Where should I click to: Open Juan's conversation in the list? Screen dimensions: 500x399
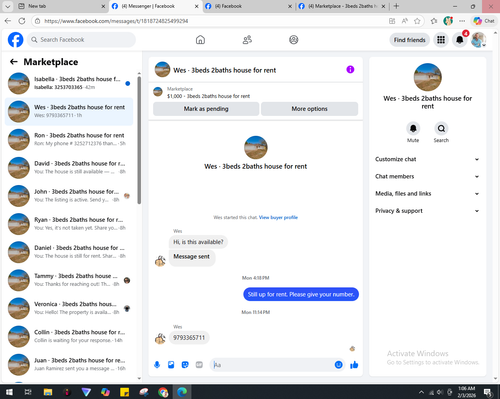click(x=69, y=365)
